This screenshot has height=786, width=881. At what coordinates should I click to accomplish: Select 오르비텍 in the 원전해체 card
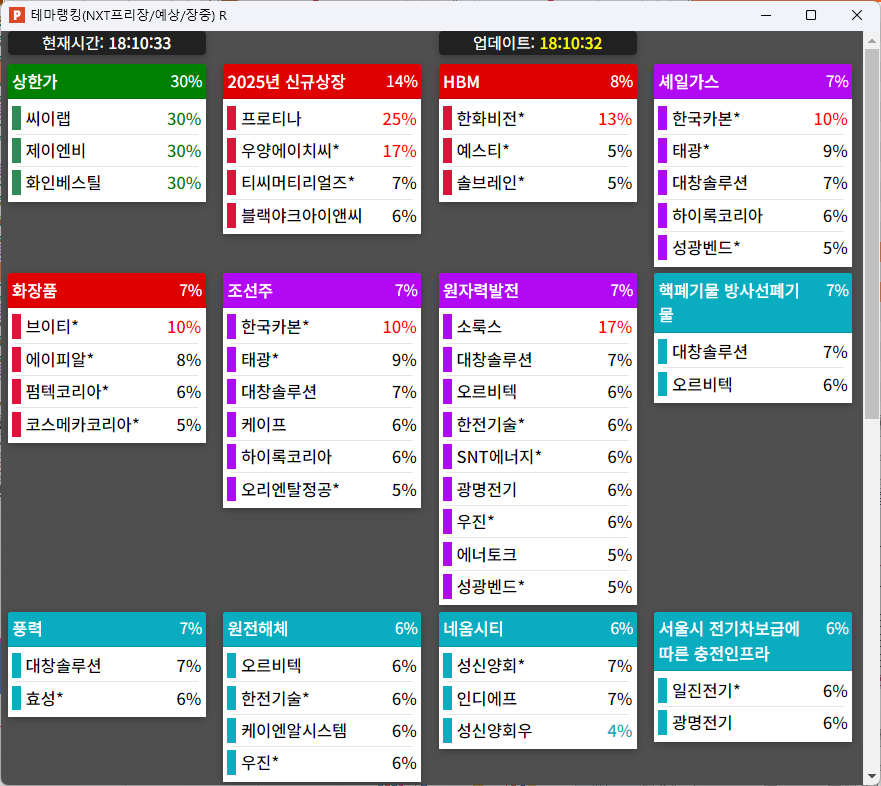(322, 666)
